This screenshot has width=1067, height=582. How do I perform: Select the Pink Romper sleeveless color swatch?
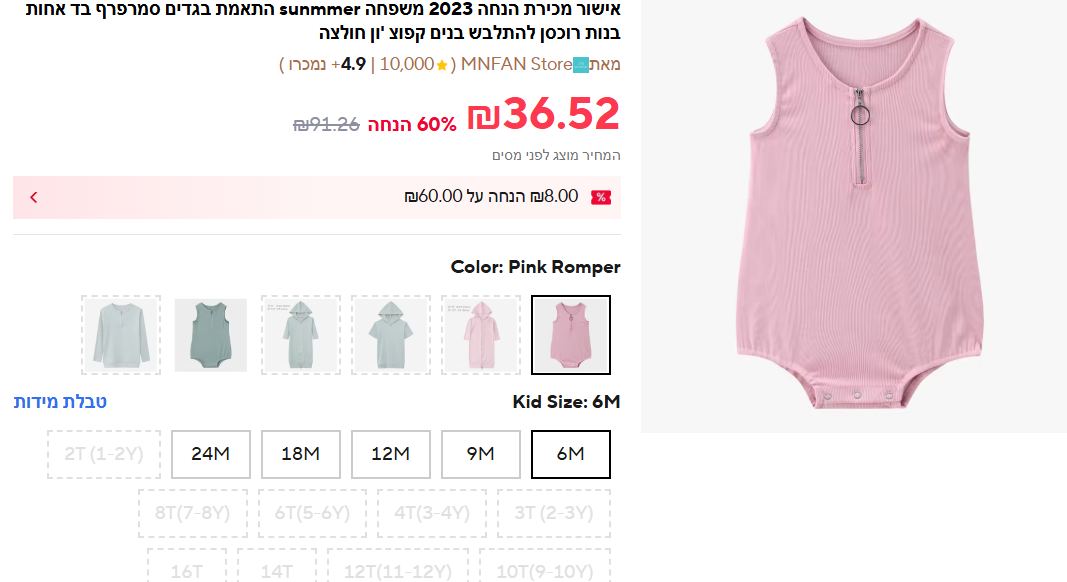point(570,335)
